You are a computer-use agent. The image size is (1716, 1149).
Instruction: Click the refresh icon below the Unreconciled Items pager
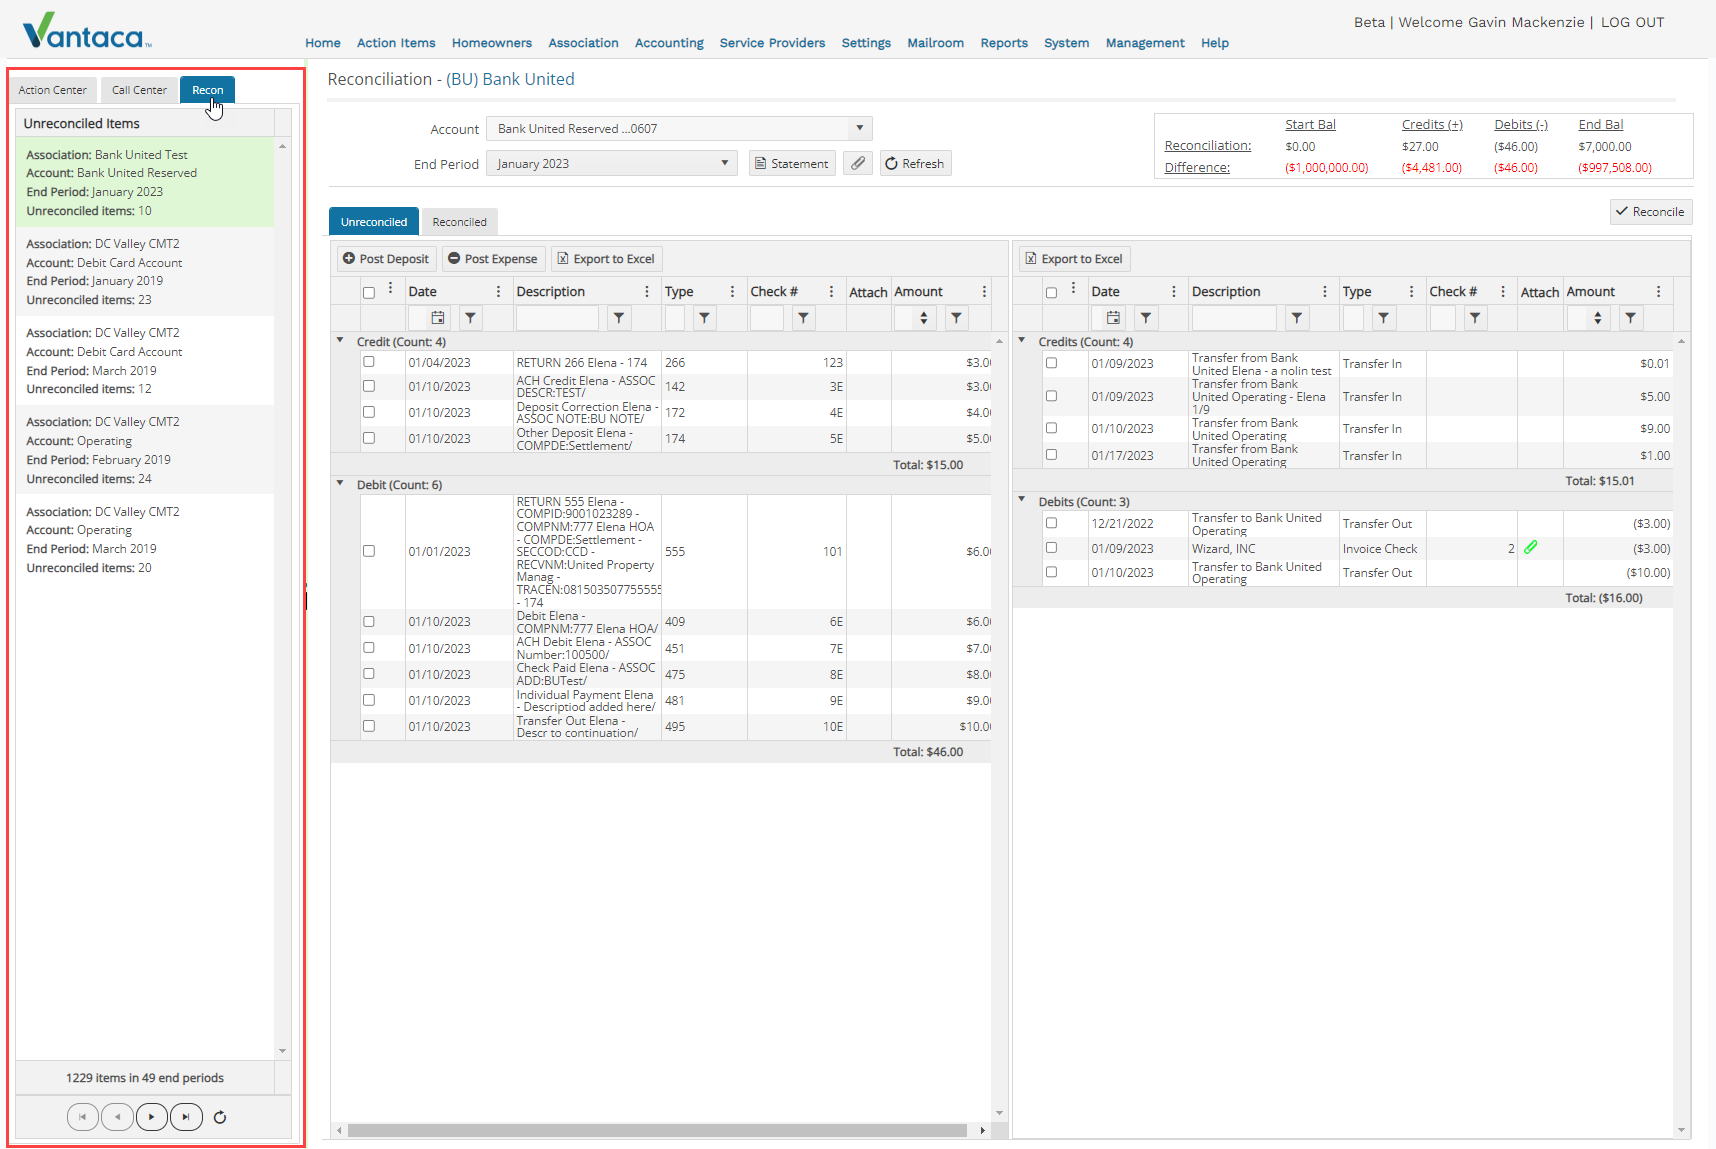coord(220,1117)
